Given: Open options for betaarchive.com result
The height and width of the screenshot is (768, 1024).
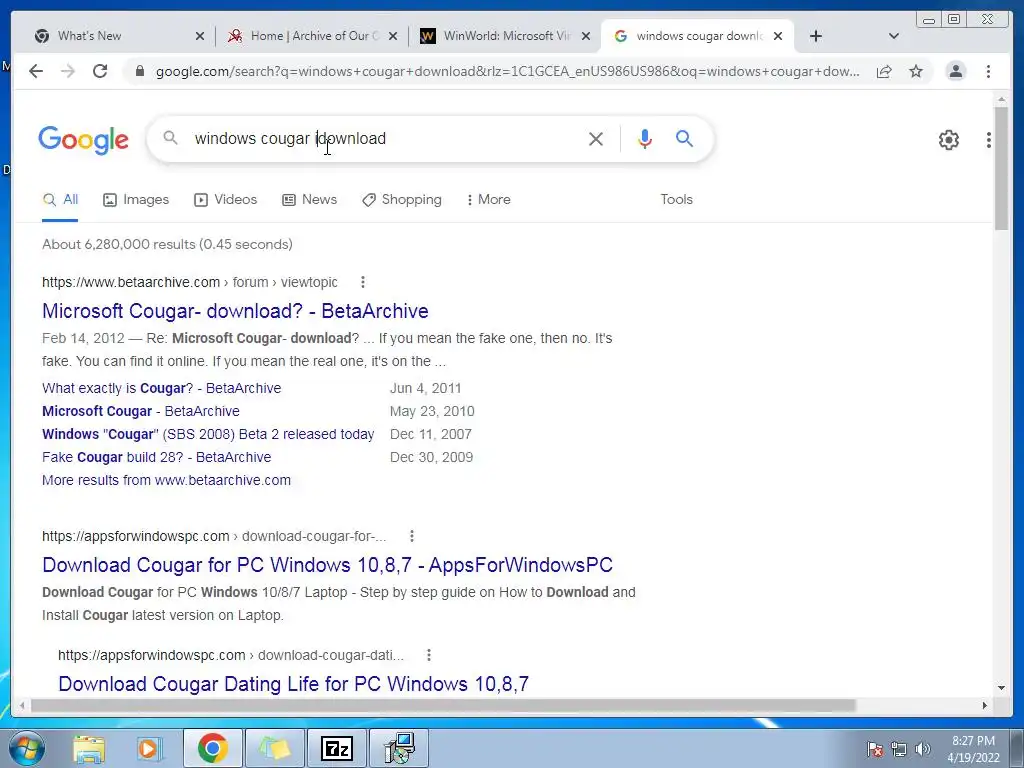Looking at the screenshot, I should coord(363,282).
